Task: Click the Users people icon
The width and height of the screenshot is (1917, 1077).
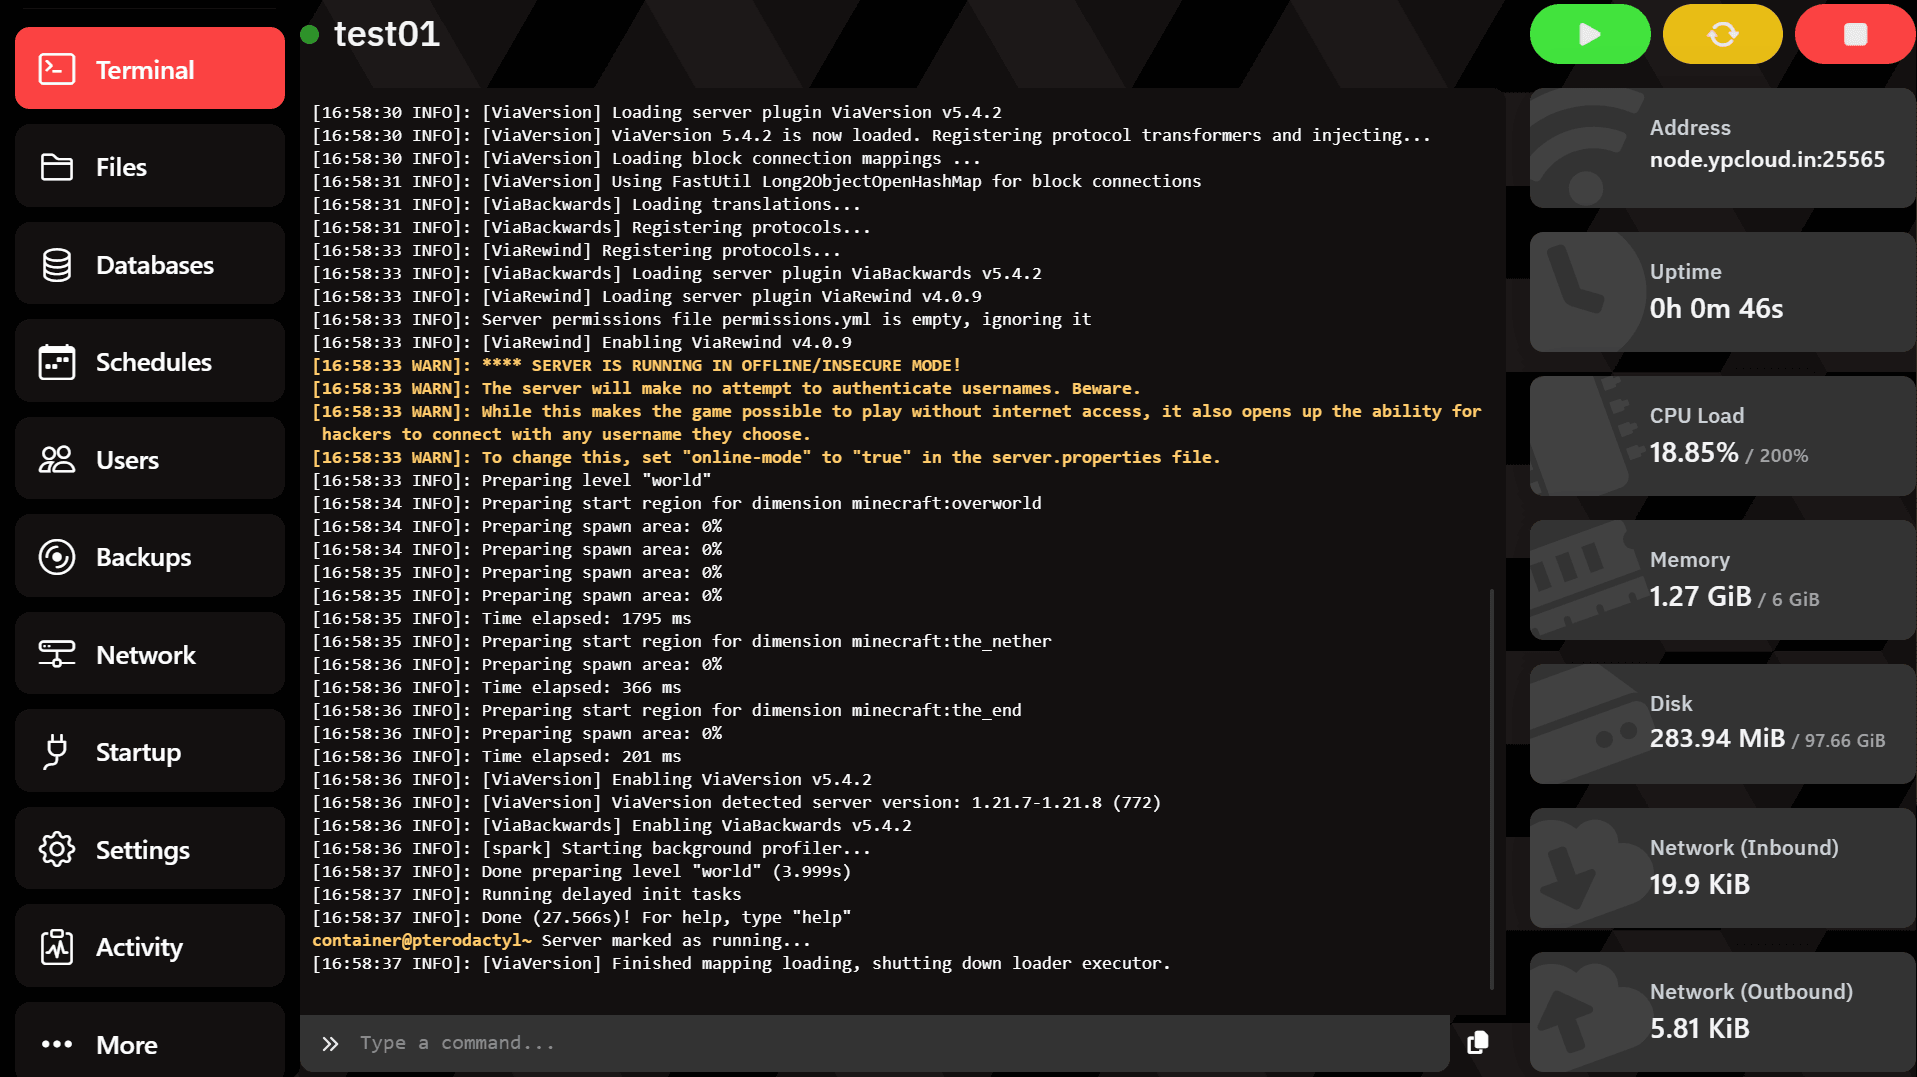Action: click(x=57, y=459)
